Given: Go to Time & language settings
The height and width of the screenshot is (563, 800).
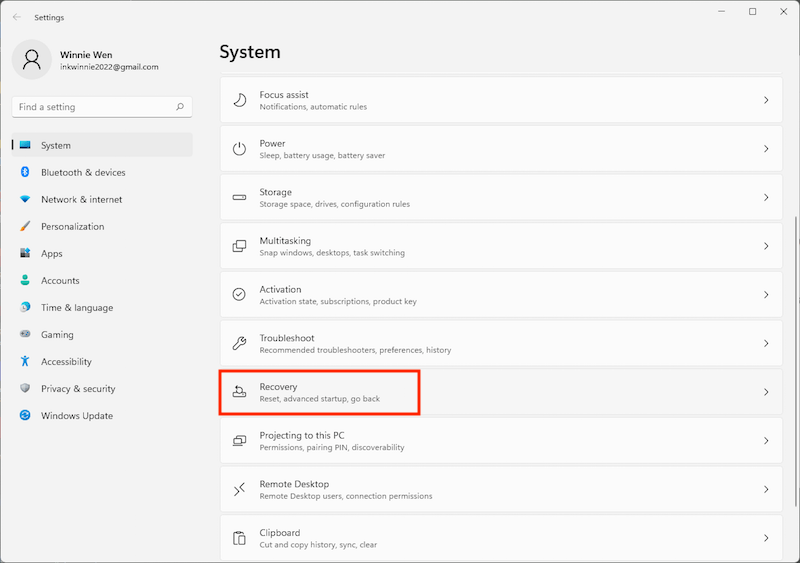Looking at the screenshot, I should (102, 307).
